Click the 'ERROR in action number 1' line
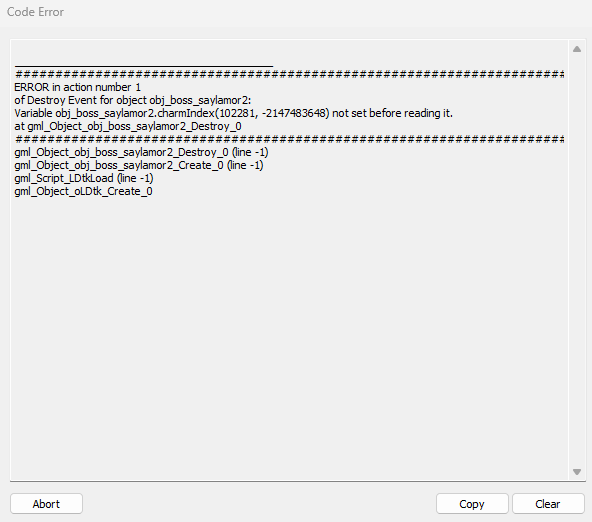The image size is (592, 522). pos(77,87)
